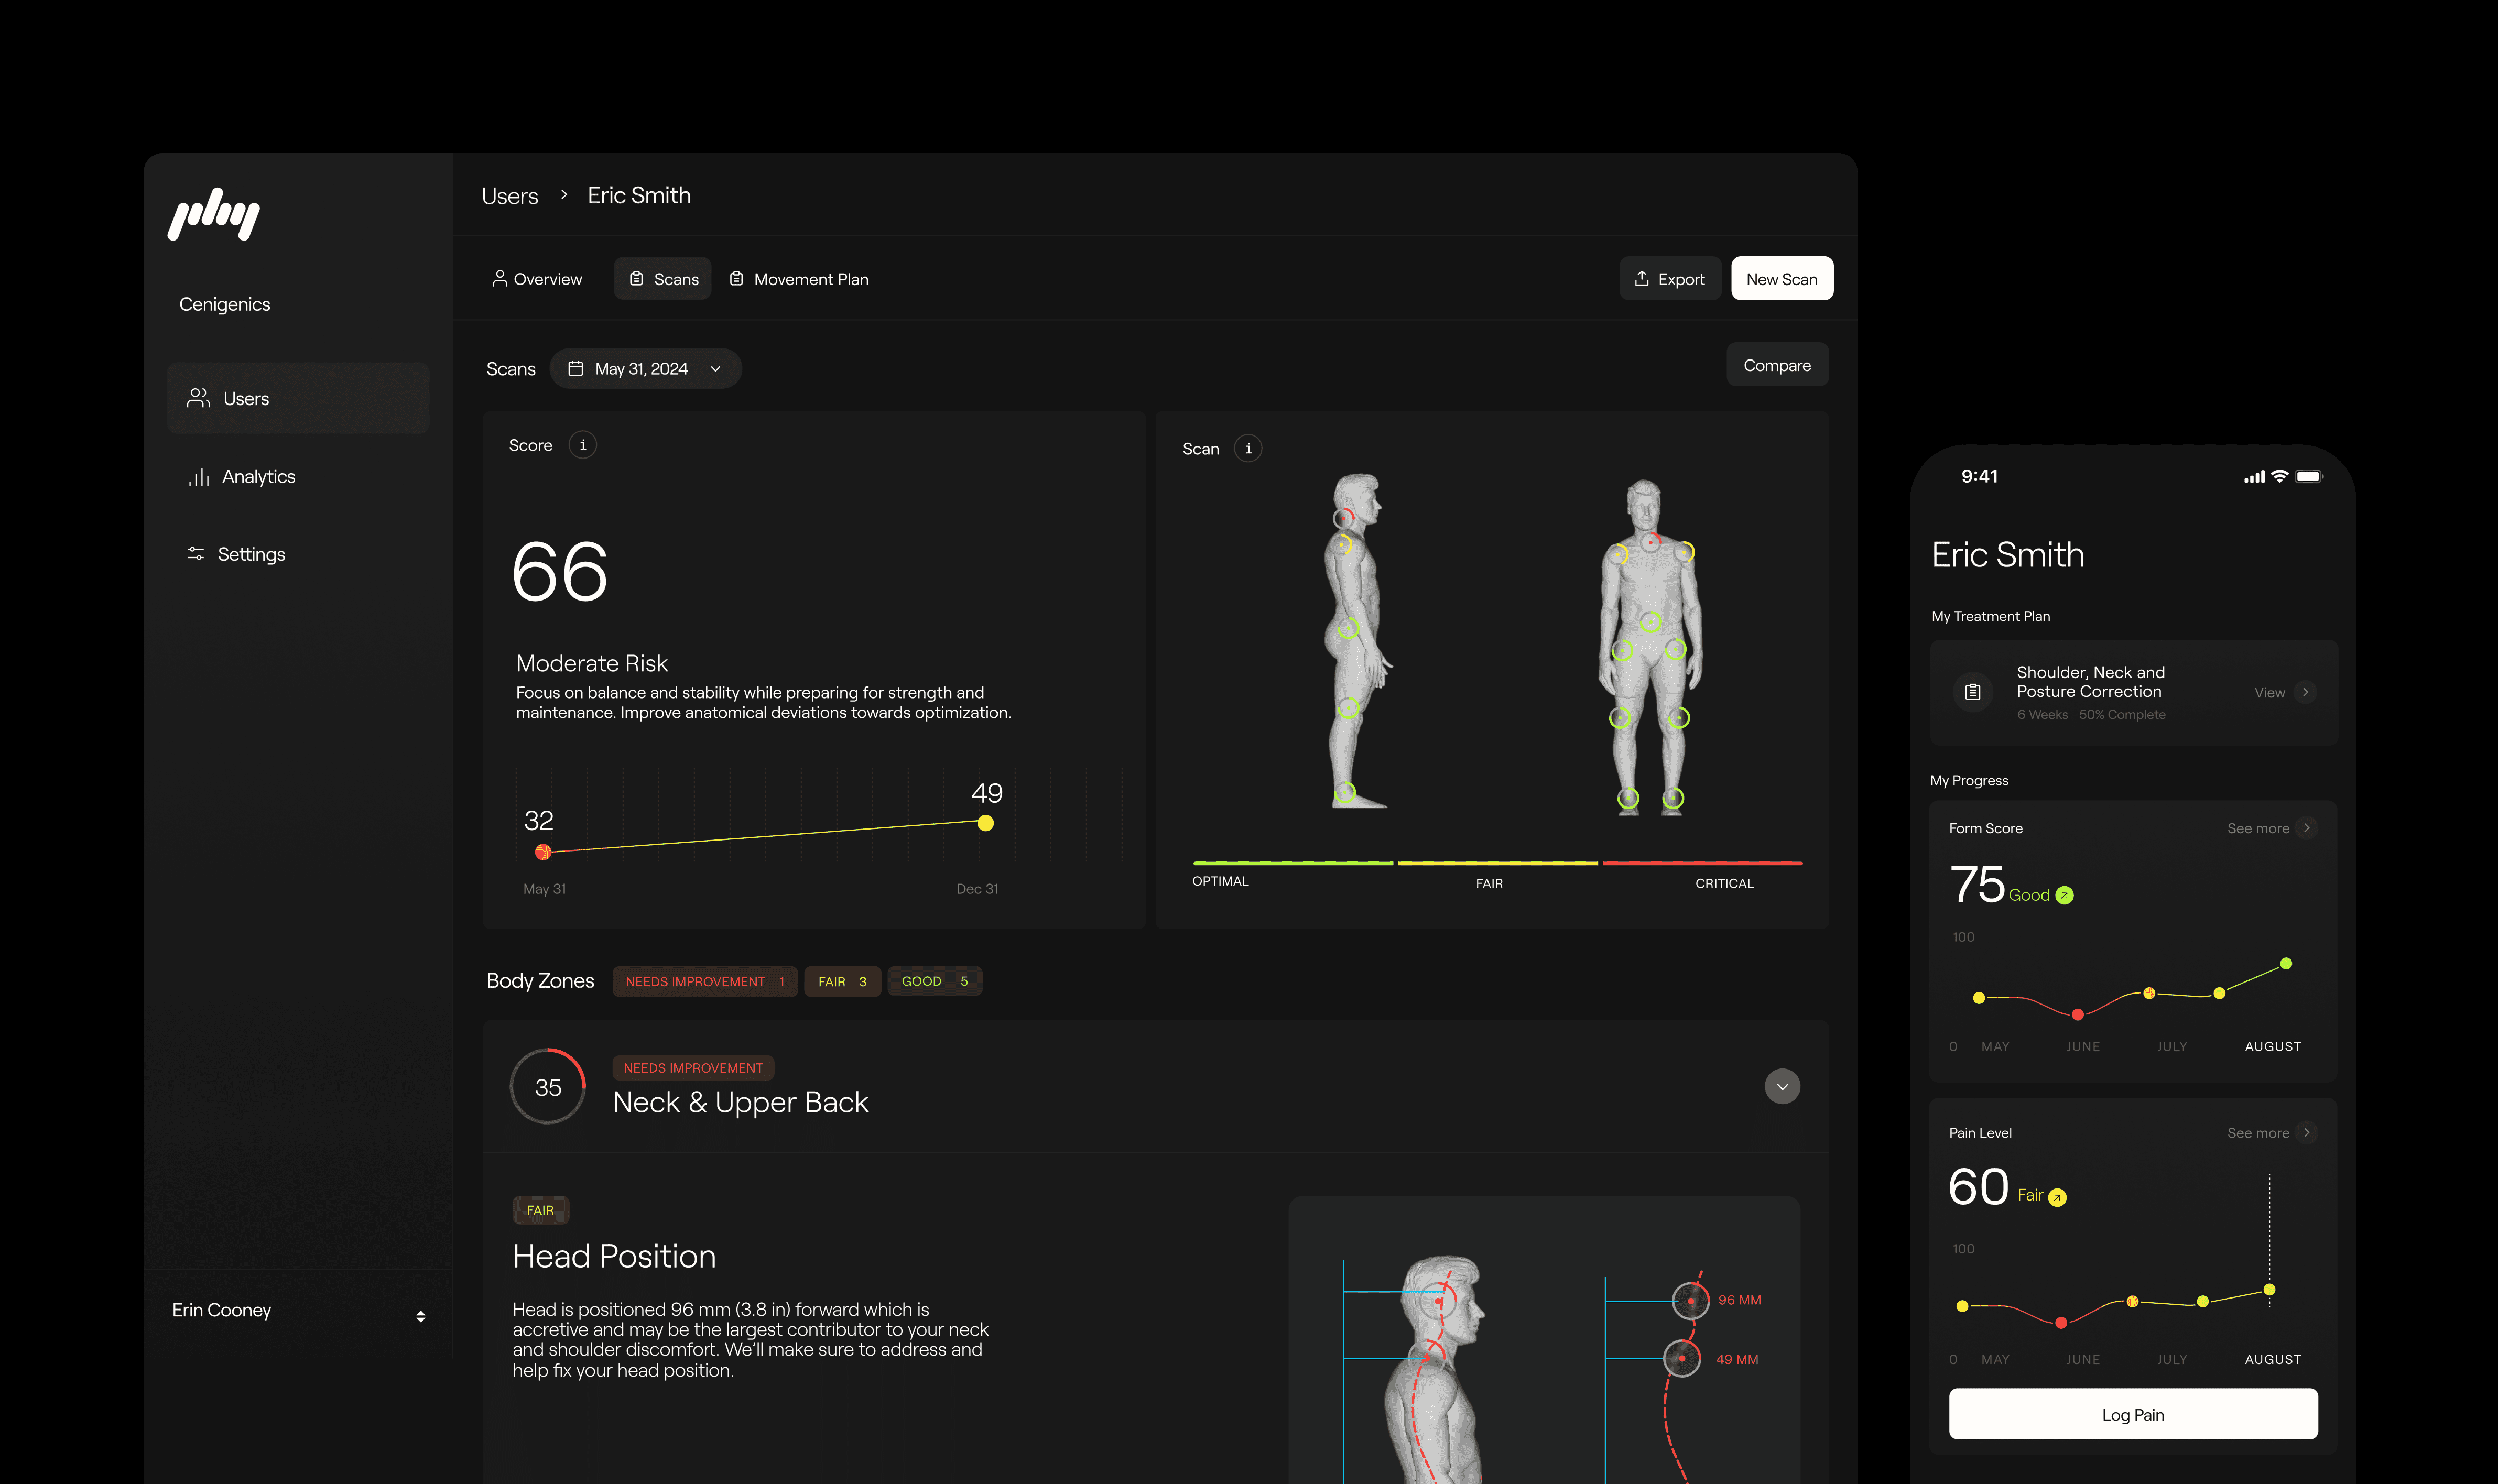The image size is (2498, 1484).
Task: Click the Moderate Risk heading
Action: (592, 663)
